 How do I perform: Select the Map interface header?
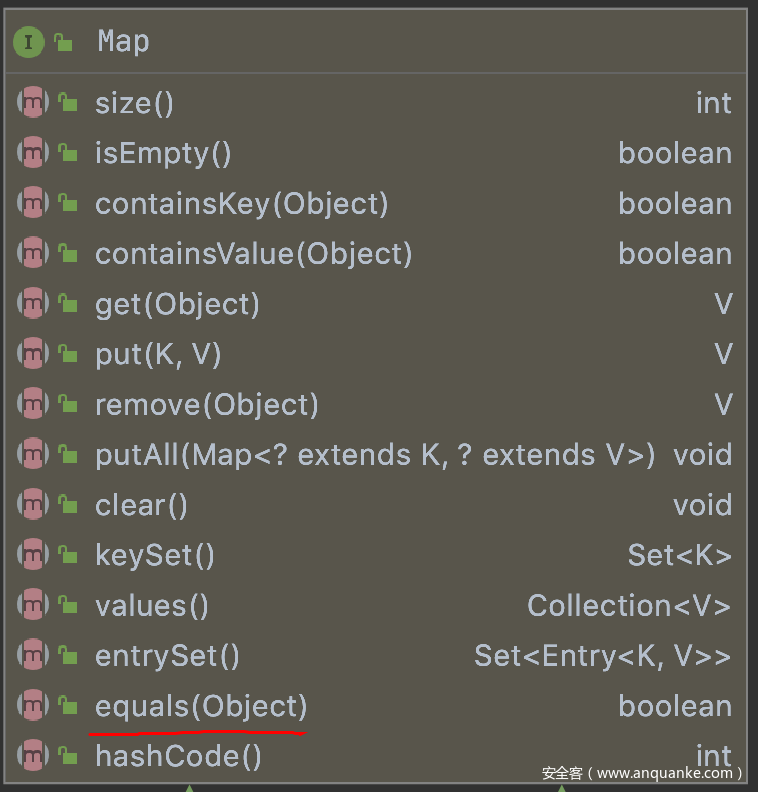376,41
